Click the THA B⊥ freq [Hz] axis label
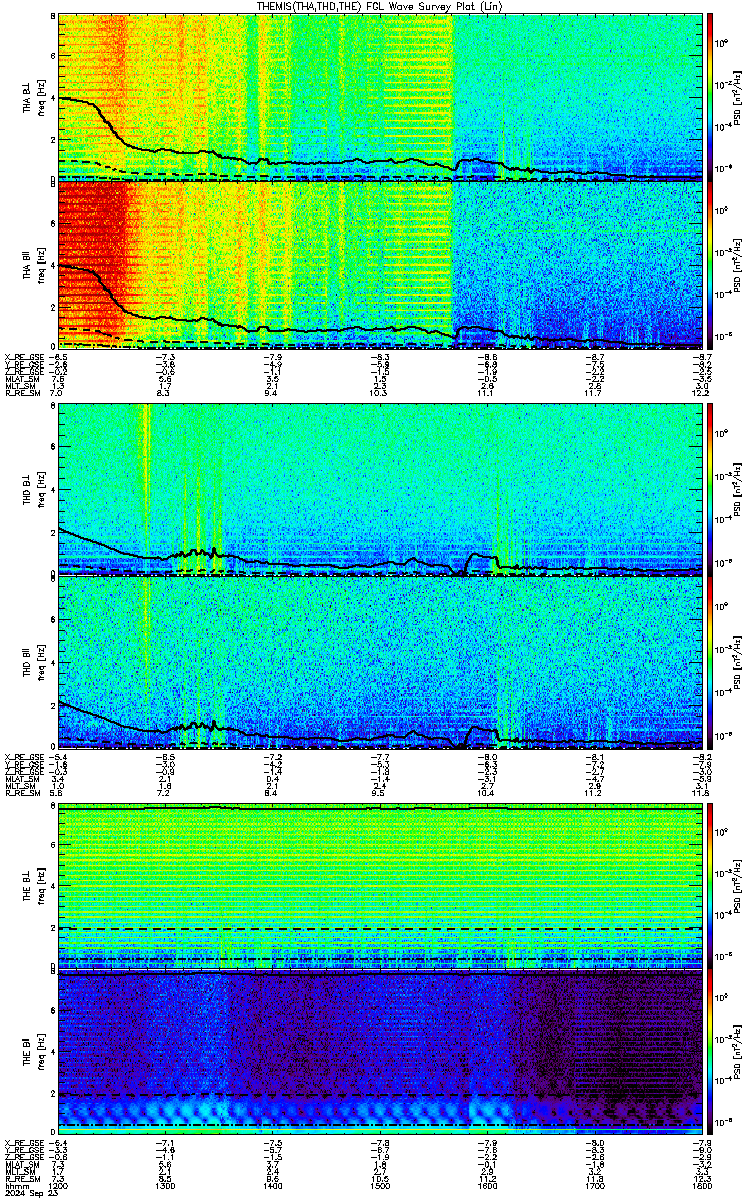The width and height of the screenshot is (750, 1200). point(40,96)
